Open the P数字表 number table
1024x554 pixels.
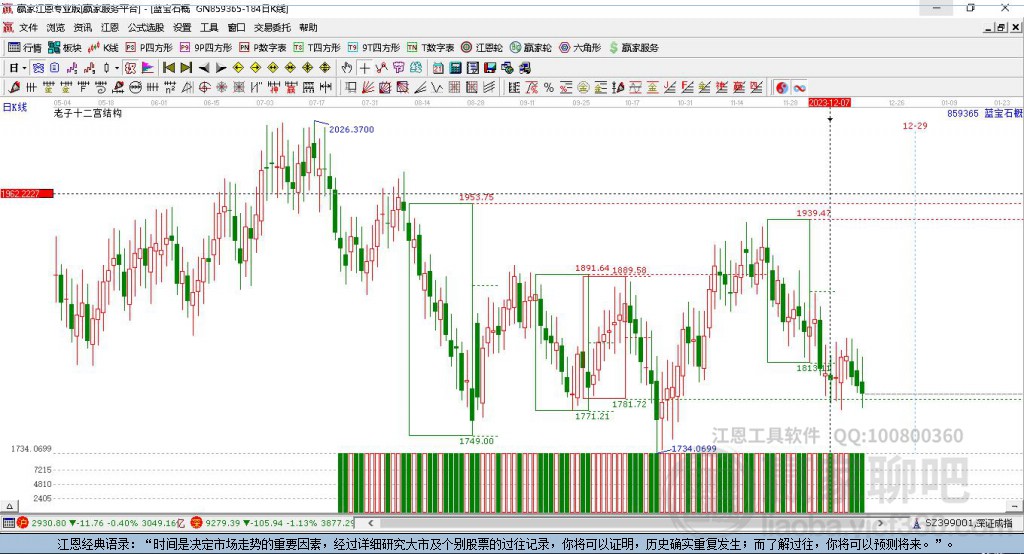[x=262, y=48]
